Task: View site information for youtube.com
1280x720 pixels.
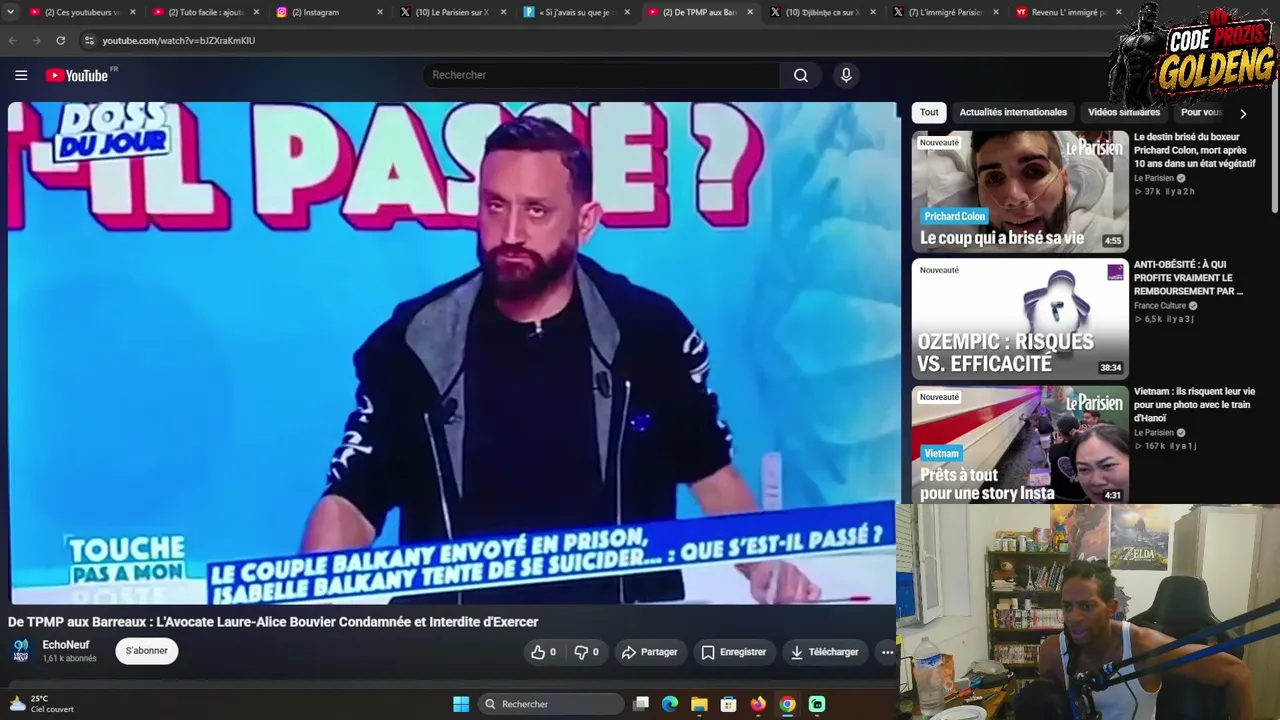Action: (89, 40)
